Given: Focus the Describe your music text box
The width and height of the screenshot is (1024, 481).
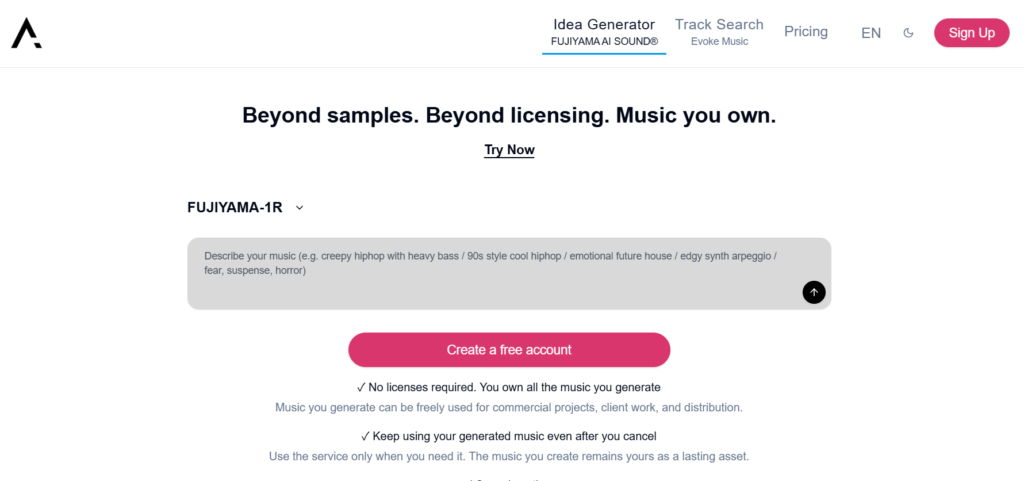Looking at the screenshot, I should coord(509,273).
